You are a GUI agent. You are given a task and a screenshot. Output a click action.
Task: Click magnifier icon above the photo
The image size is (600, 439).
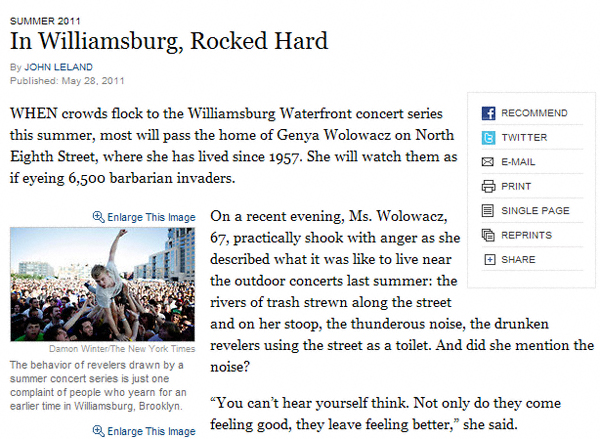coord(98,217)
